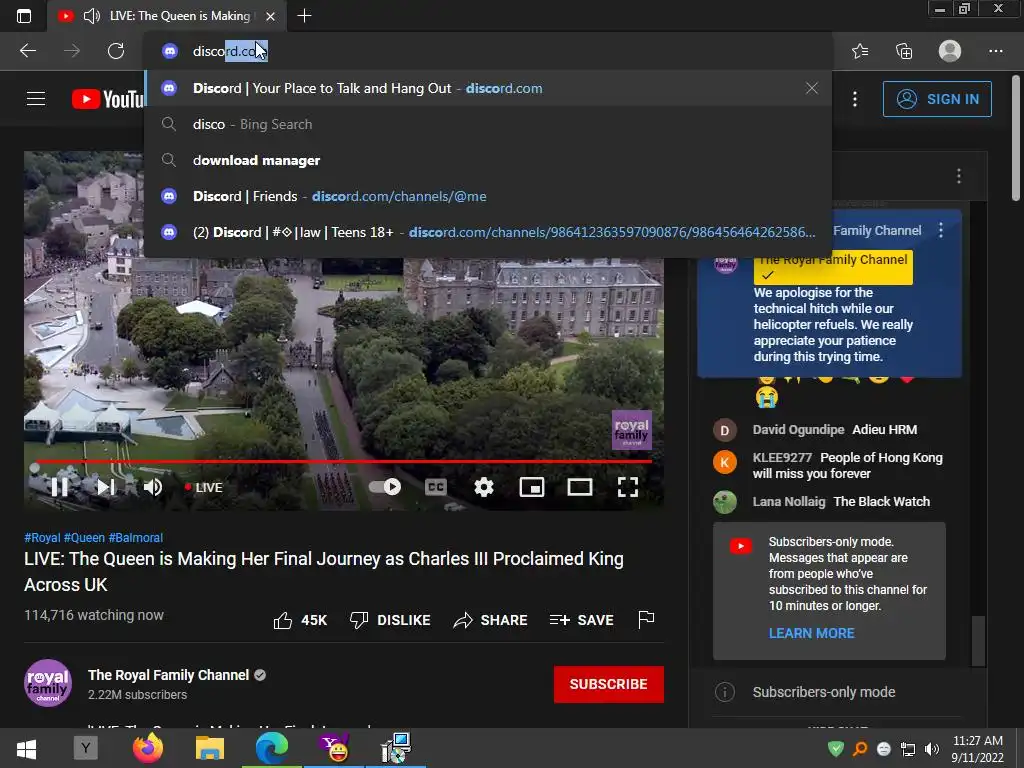1024x768 pixels.
Task: Open the Discord Friends suggestion
Action: coord(488,196)
